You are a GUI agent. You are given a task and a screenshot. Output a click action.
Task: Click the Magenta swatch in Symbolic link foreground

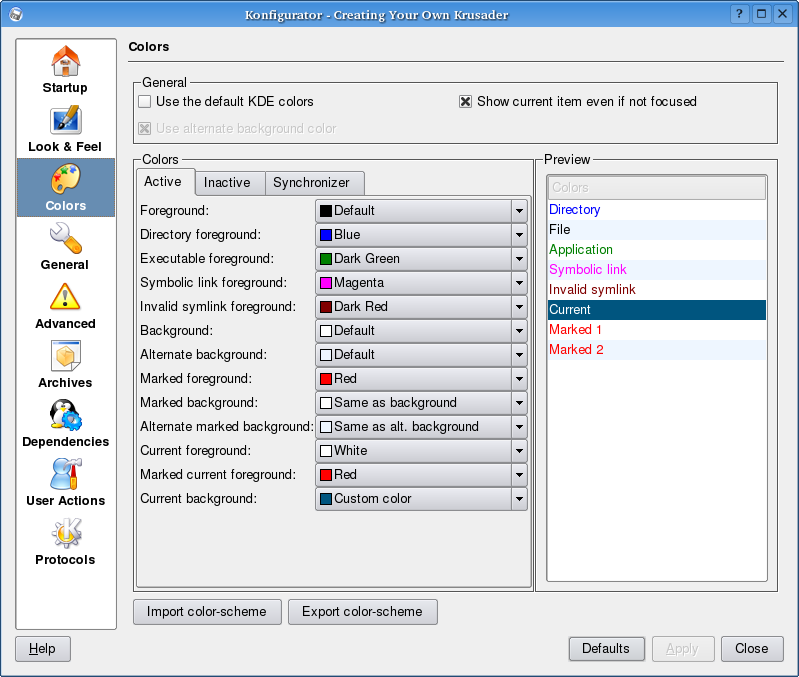pos(326,283)
